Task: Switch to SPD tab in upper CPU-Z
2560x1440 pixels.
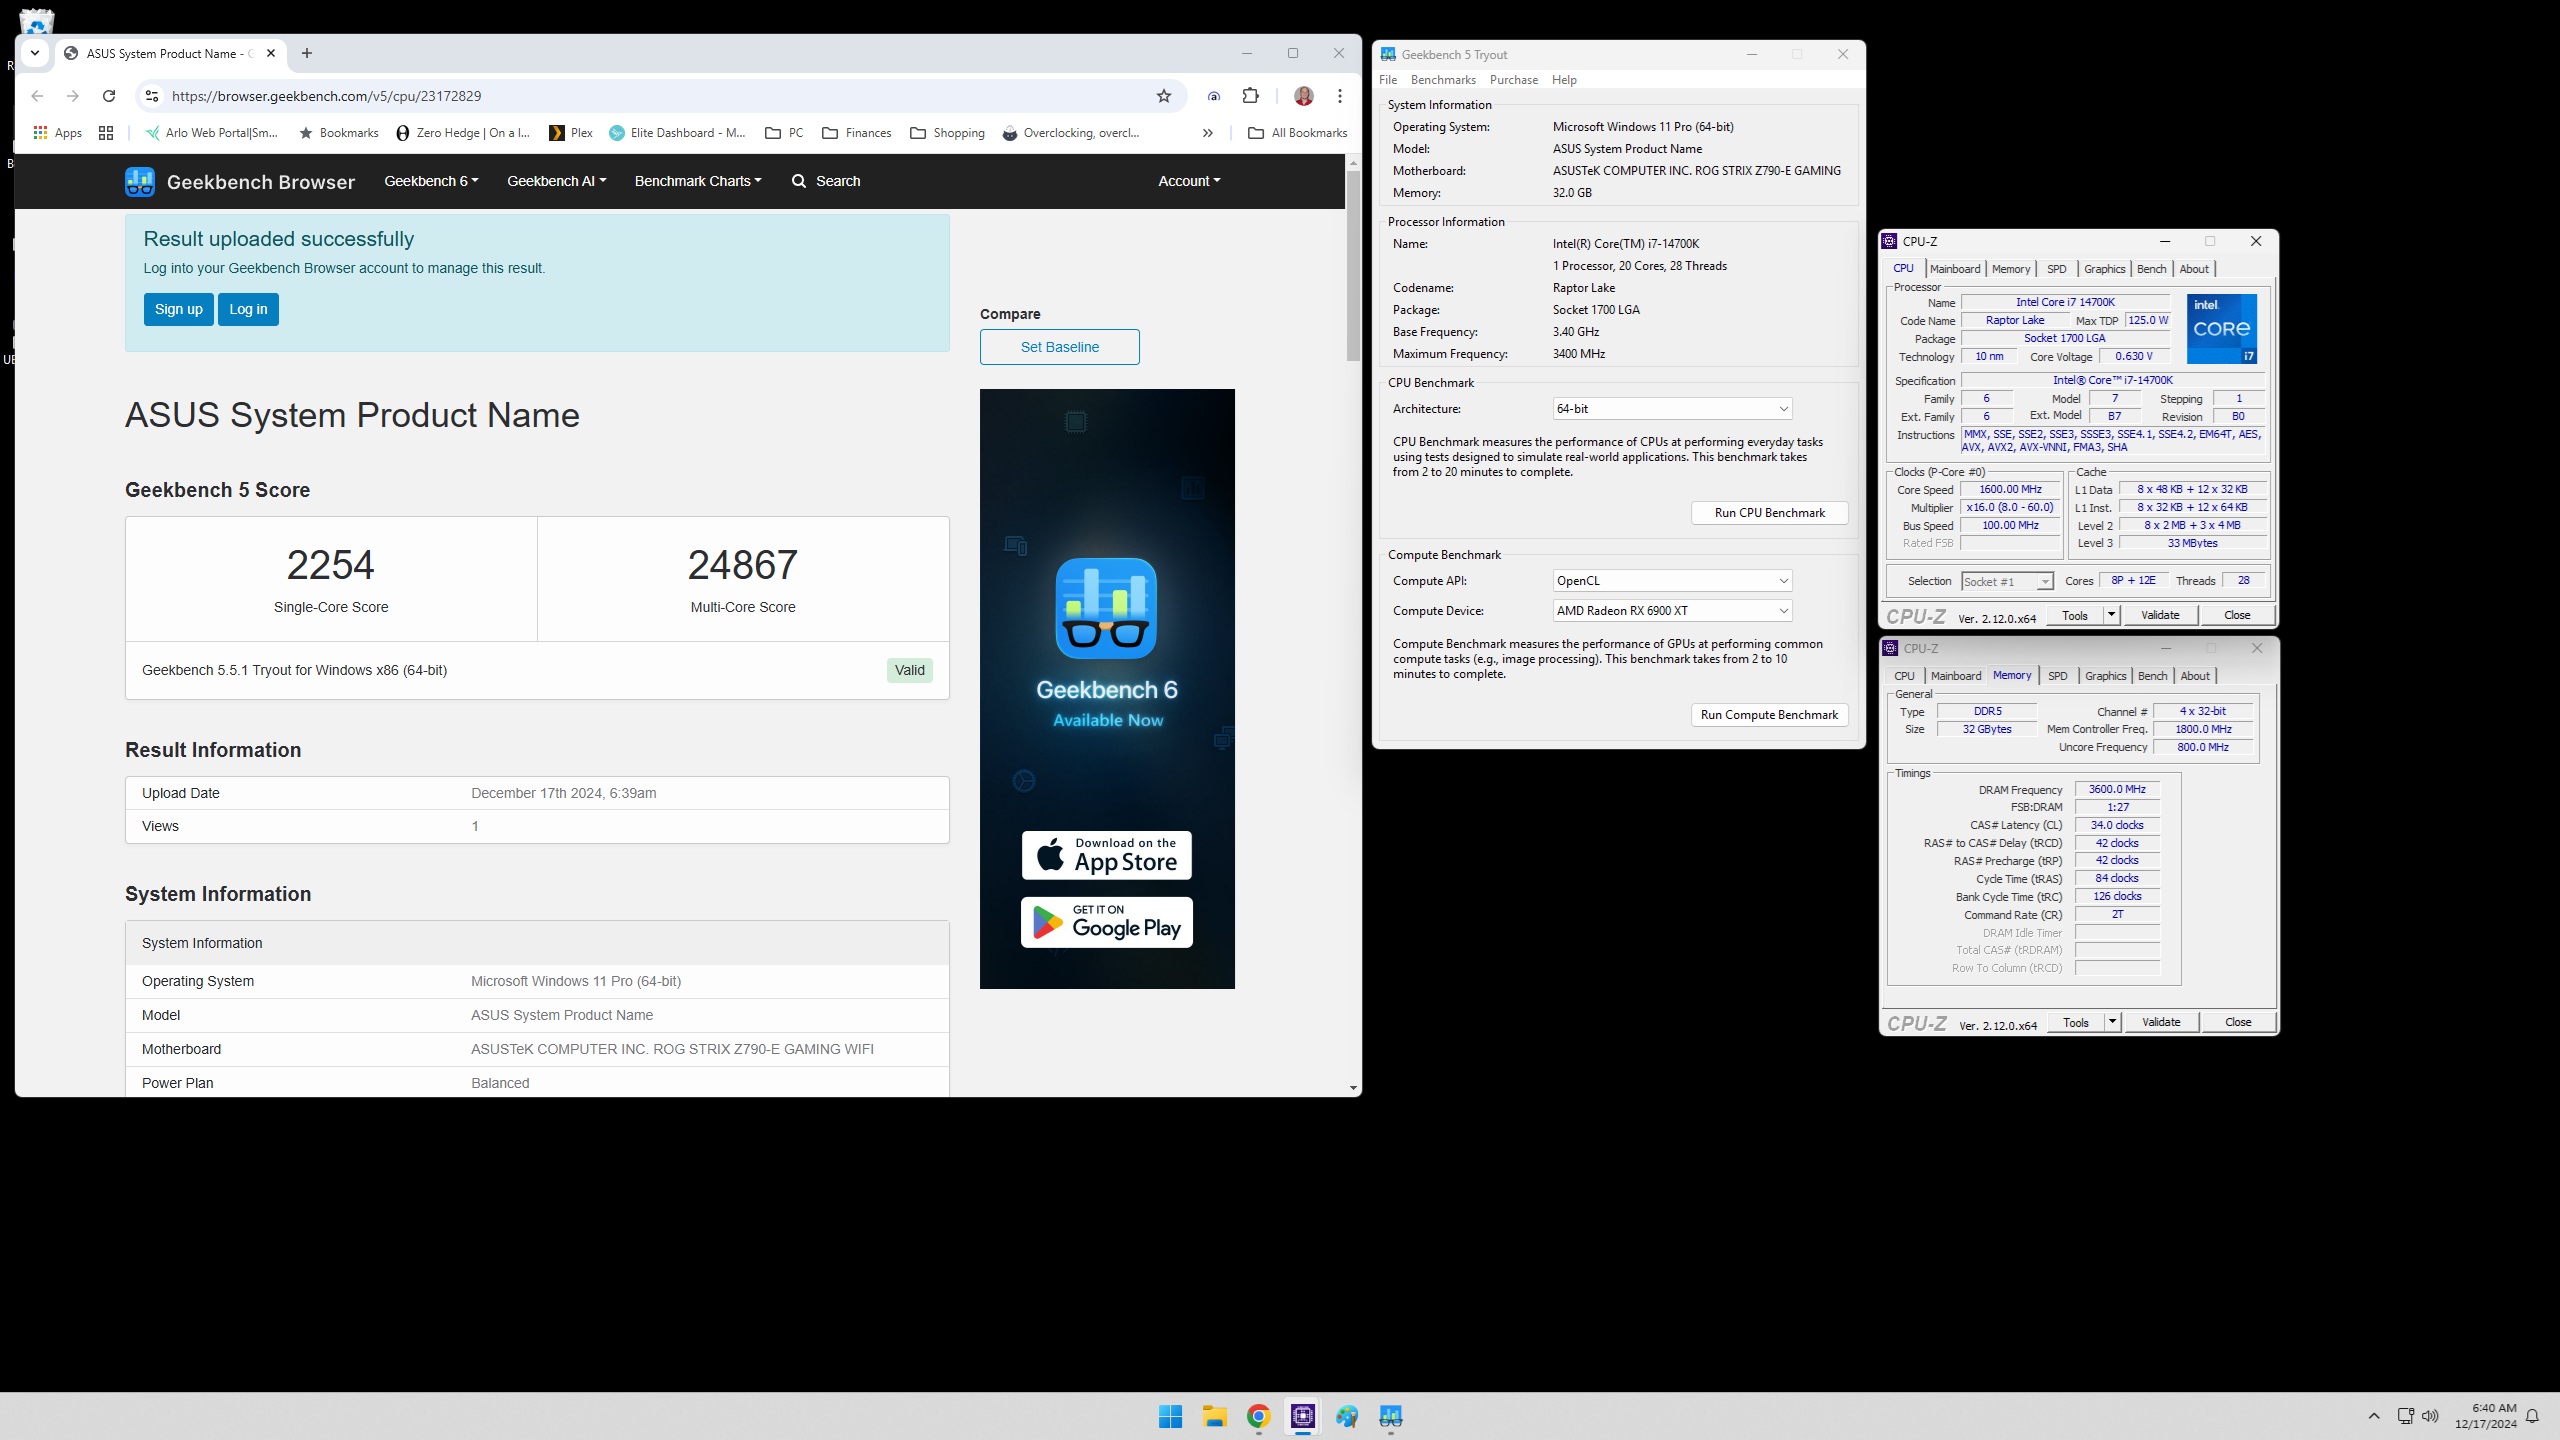Action: (2056, 269)
